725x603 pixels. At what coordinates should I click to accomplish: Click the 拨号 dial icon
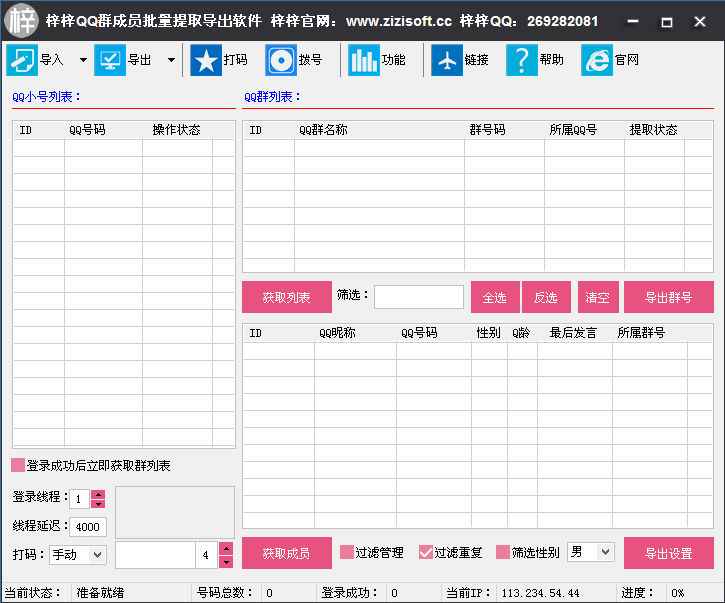[281, 60]
